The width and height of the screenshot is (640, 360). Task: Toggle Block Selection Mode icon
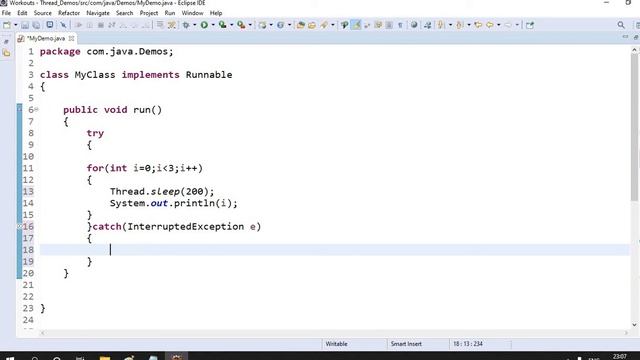tap(389, 25)
